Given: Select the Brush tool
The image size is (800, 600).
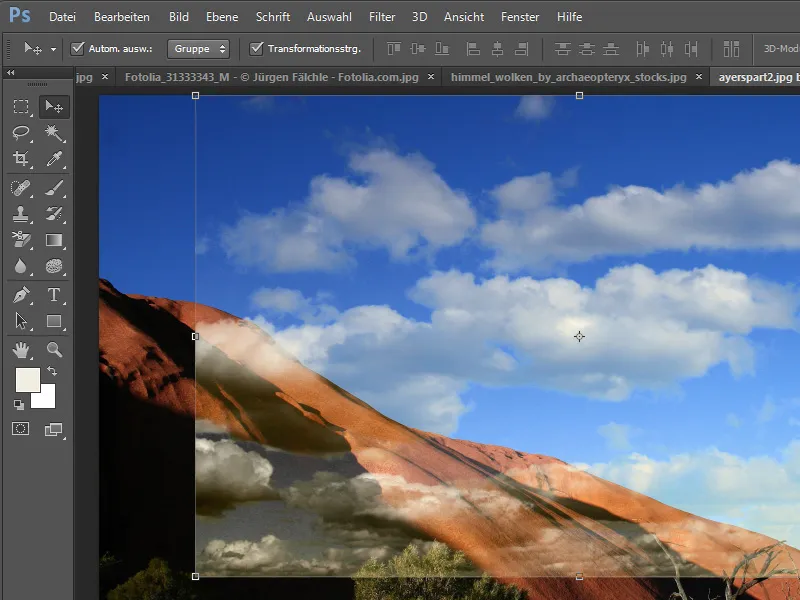Looking at the screenshot, I should pyautogui.click(x=54, y=188).
